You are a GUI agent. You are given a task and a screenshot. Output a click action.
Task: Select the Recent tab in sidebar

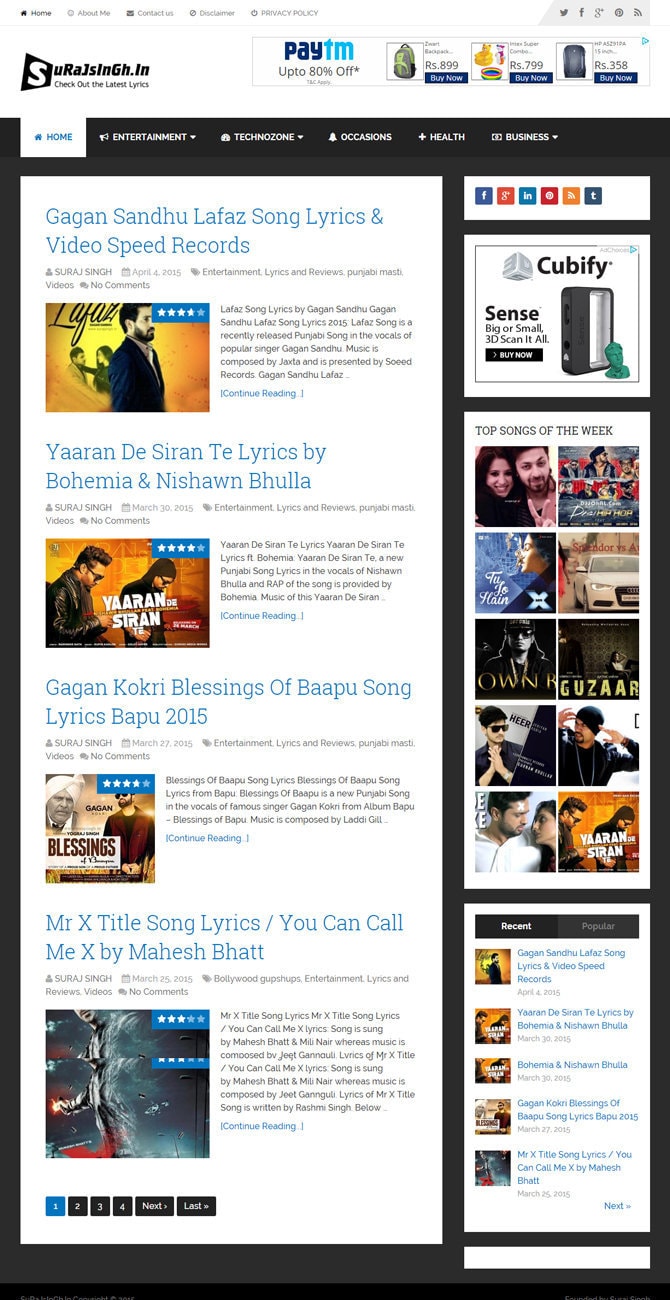[516, 926]
